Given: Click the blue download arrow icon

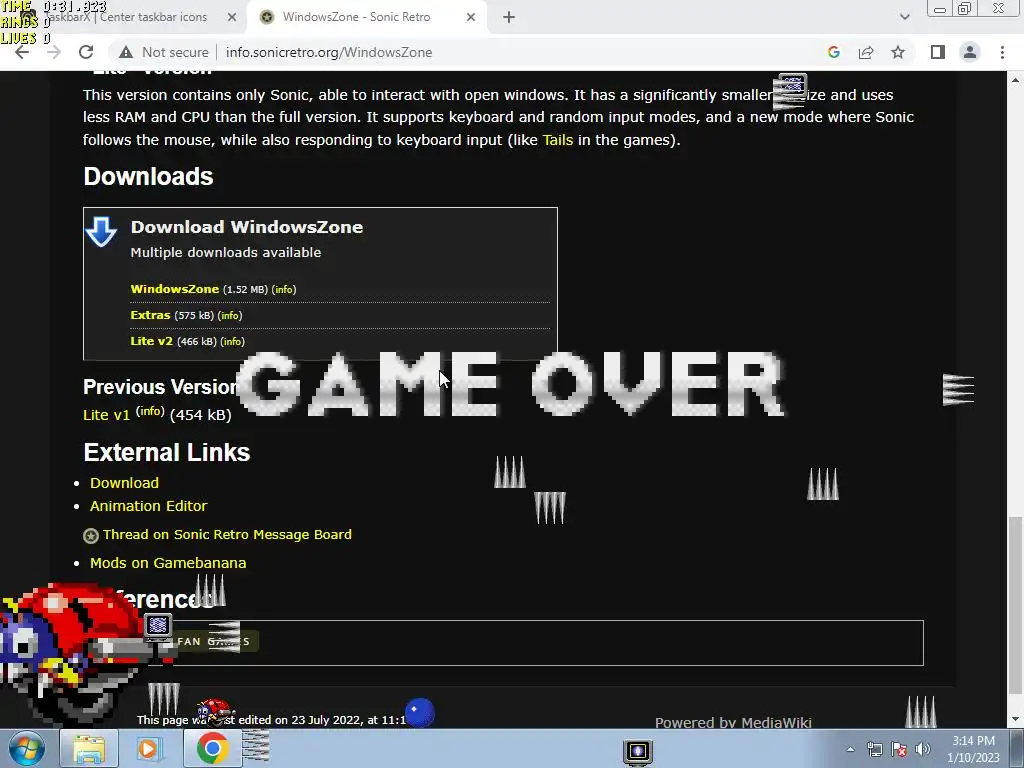Looking at the screenshot, I should coord(101,232).
